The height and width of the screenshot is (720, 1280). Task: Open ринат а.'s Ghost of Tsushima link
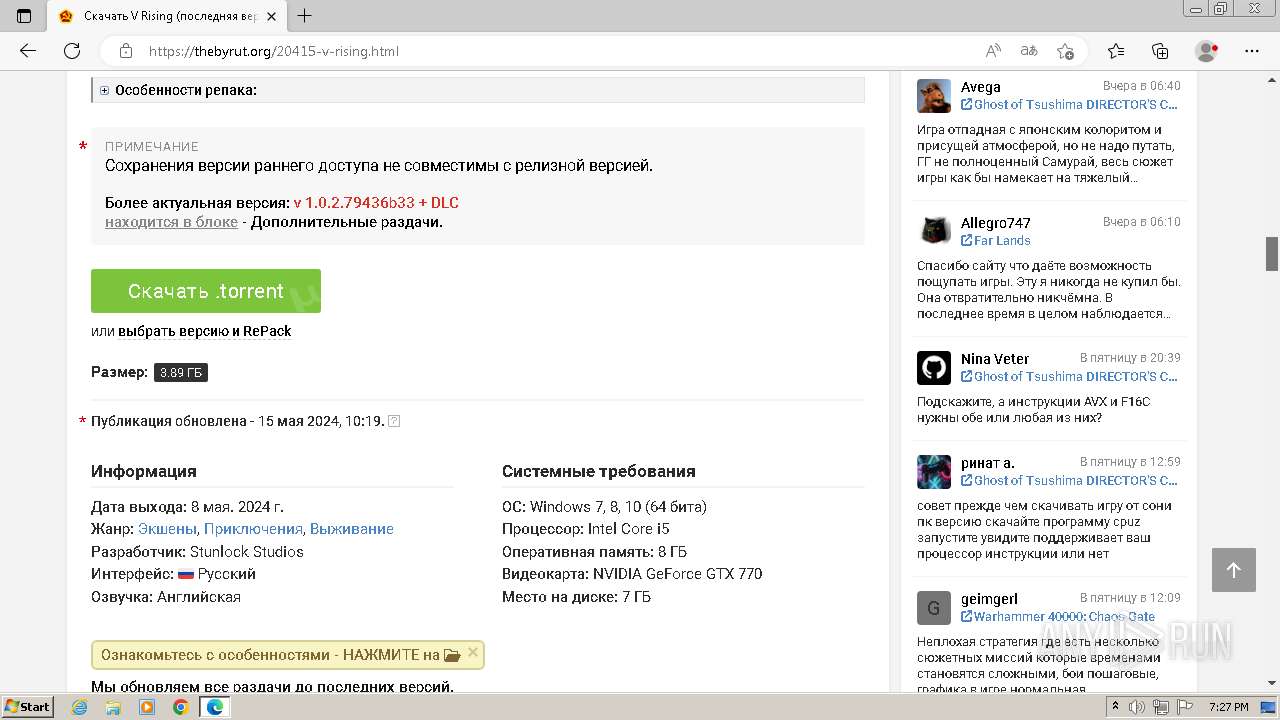point(1069,480)
